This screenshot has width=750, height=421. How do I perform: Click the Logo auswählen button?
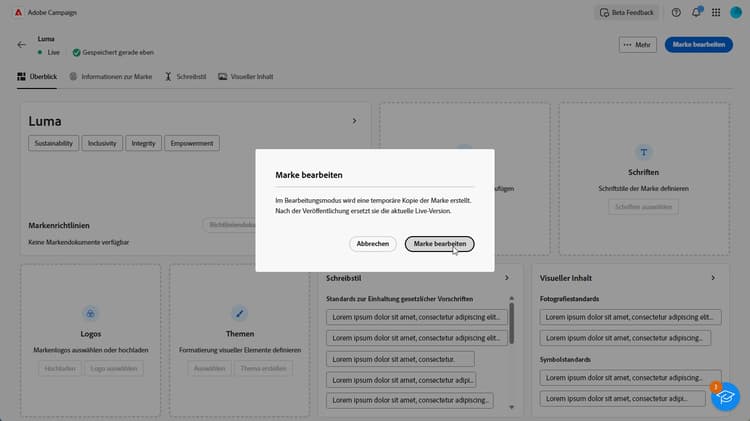[x=114, y=368]
